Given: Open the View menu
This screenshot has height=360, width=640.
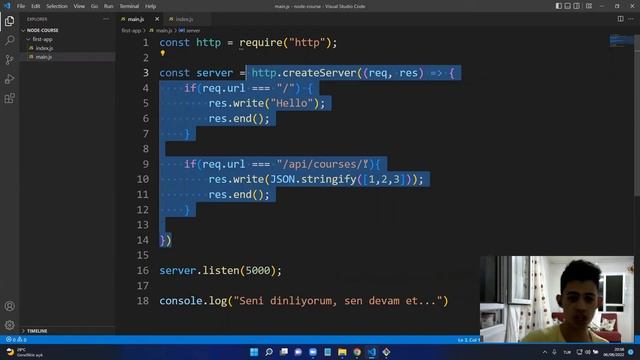Looking at the screenshot, I should pyautogui.click(x=79, y=6).
